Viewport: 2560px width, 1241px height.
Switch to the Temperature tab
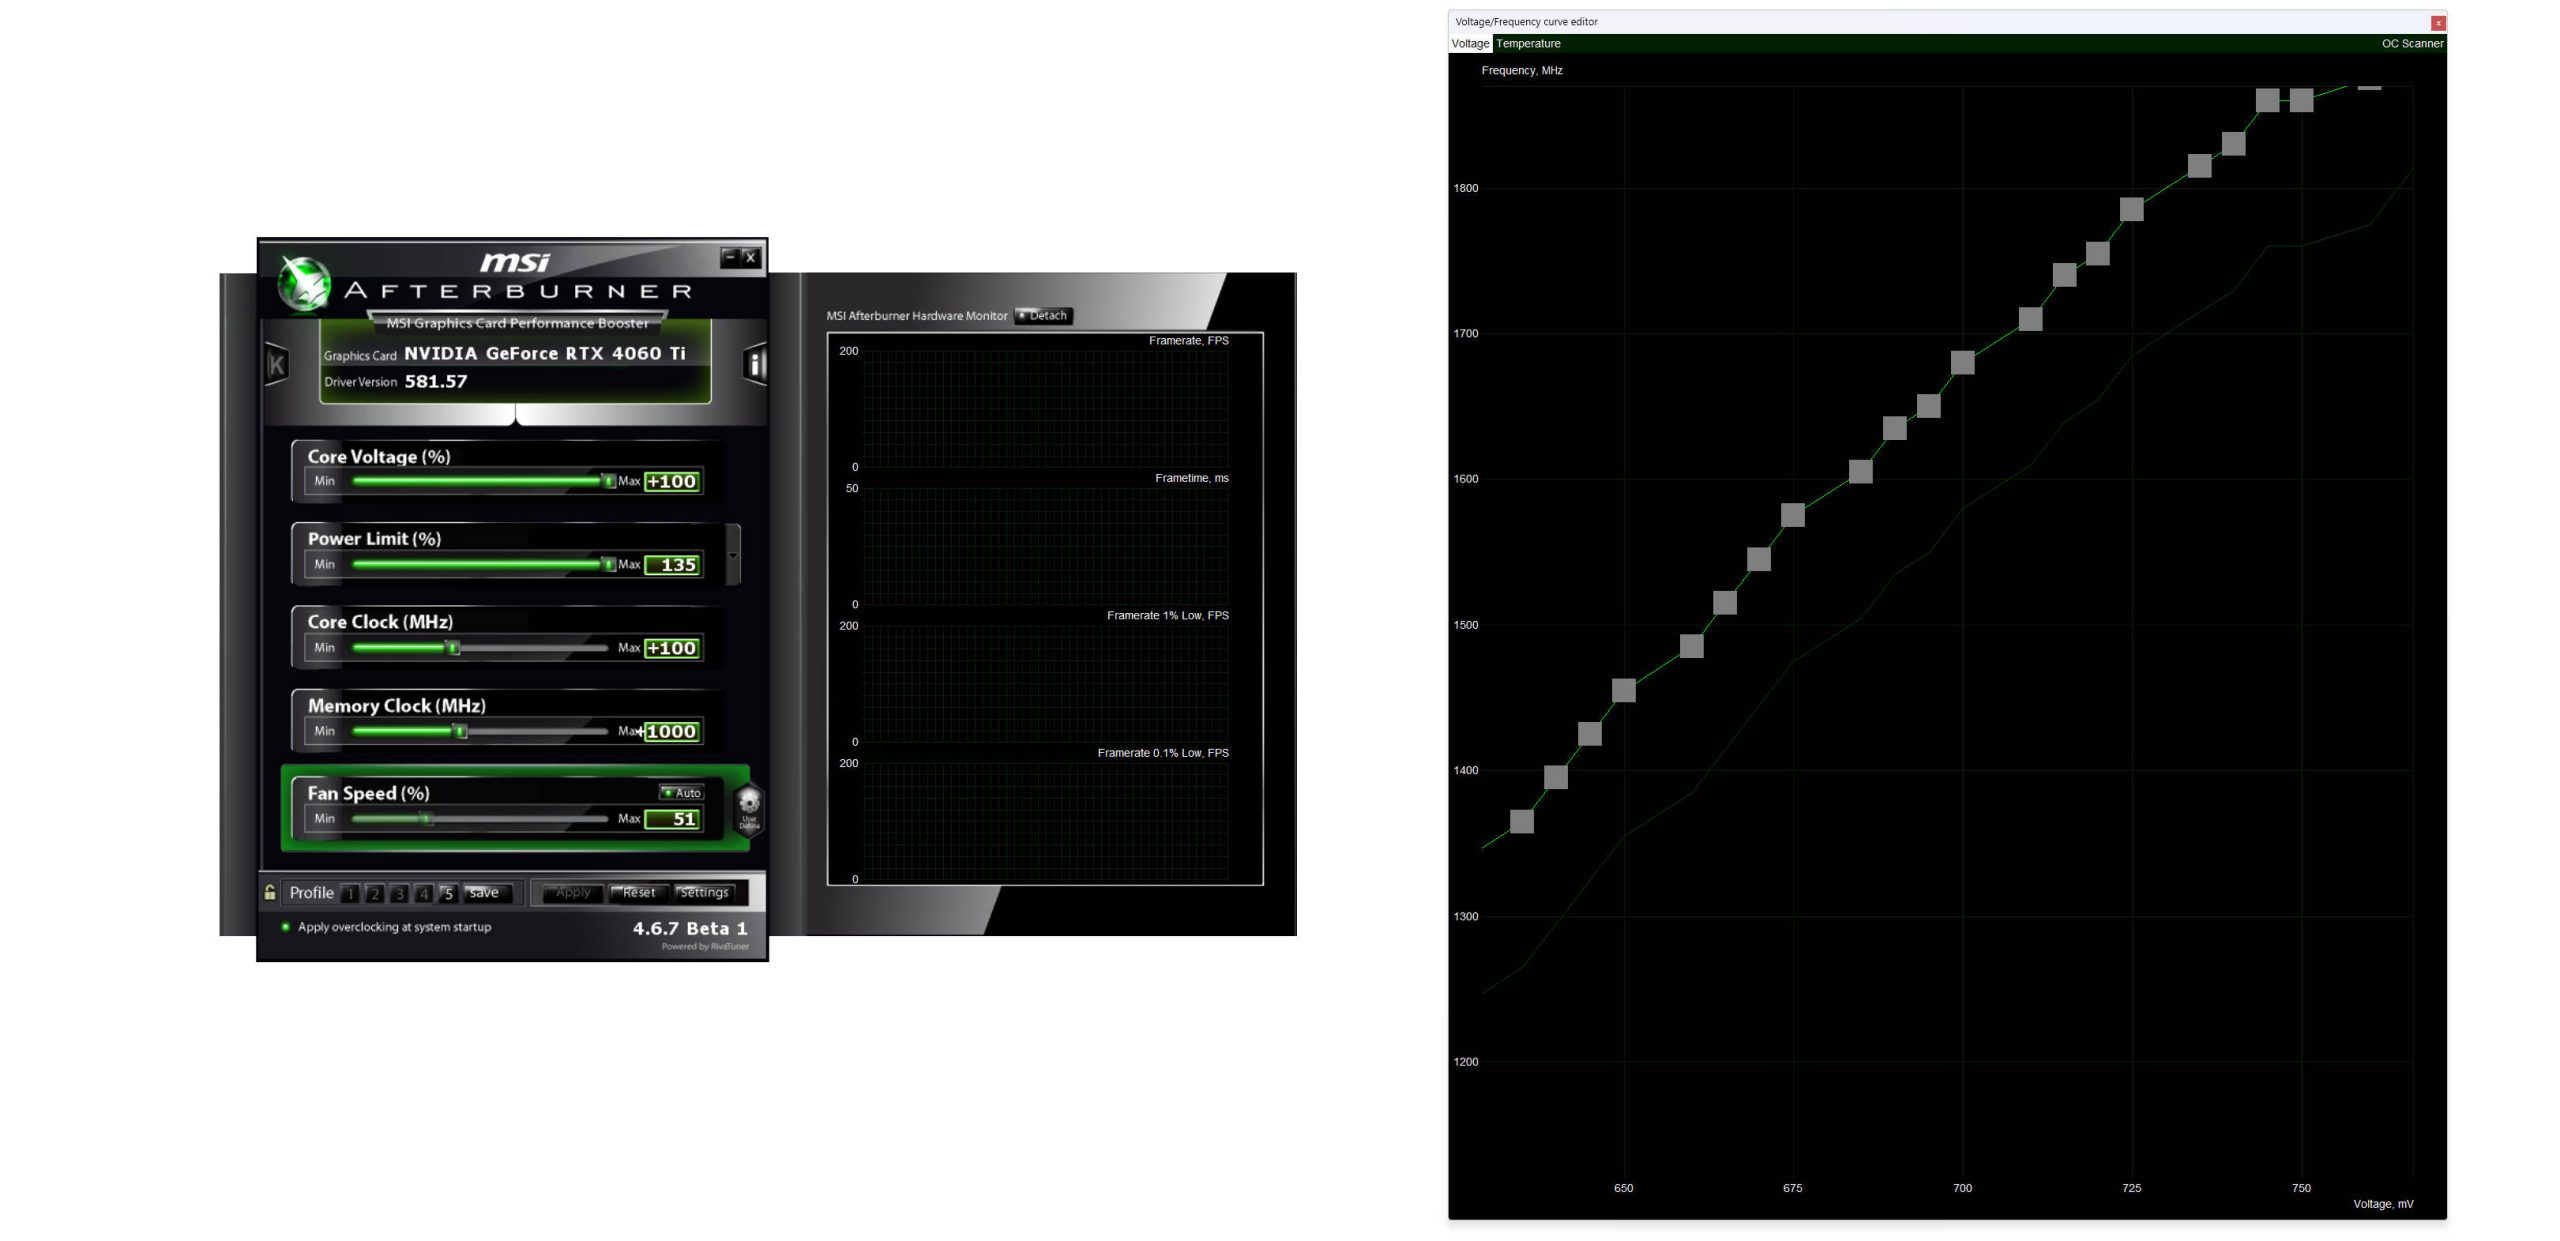click(x=1528, y=44)
